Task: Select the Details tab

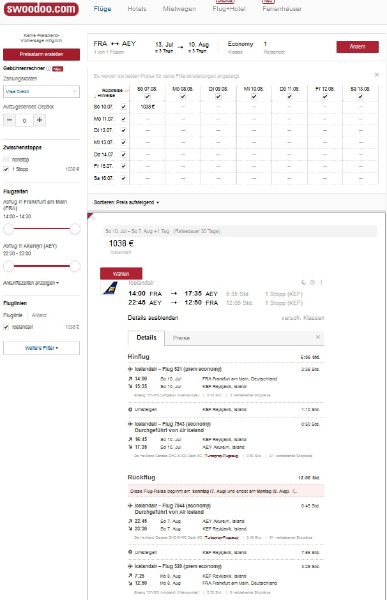Action: (146, 338)
